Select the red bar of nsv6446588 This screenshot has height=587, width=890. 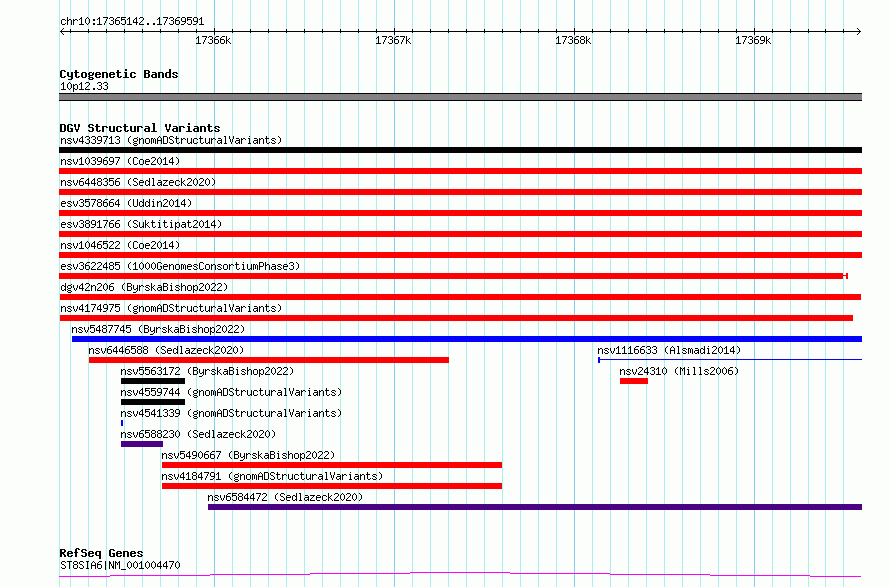268,360
